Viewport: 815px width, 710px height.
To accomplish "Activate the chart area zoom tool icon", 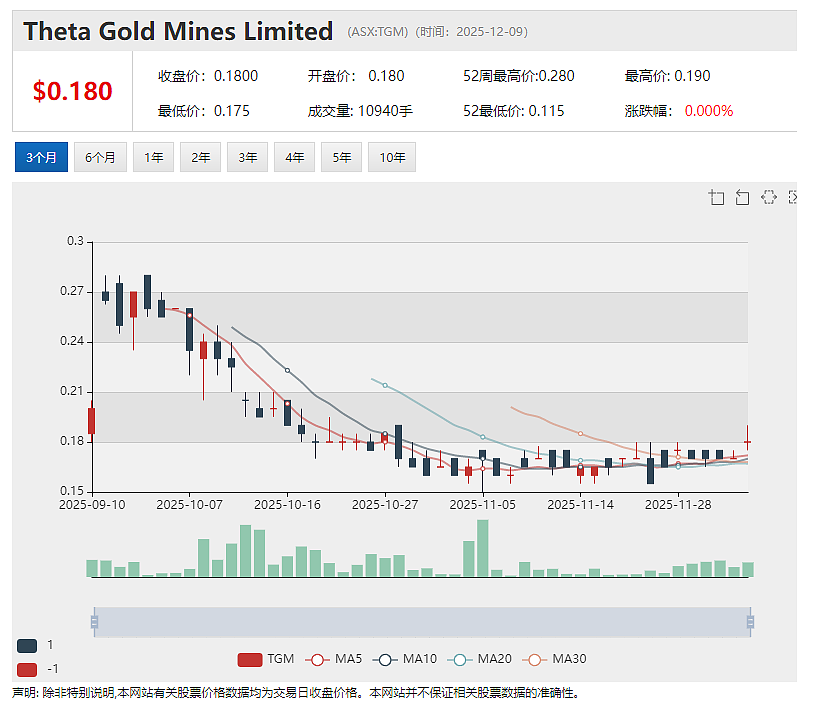I will coord(716,198).
